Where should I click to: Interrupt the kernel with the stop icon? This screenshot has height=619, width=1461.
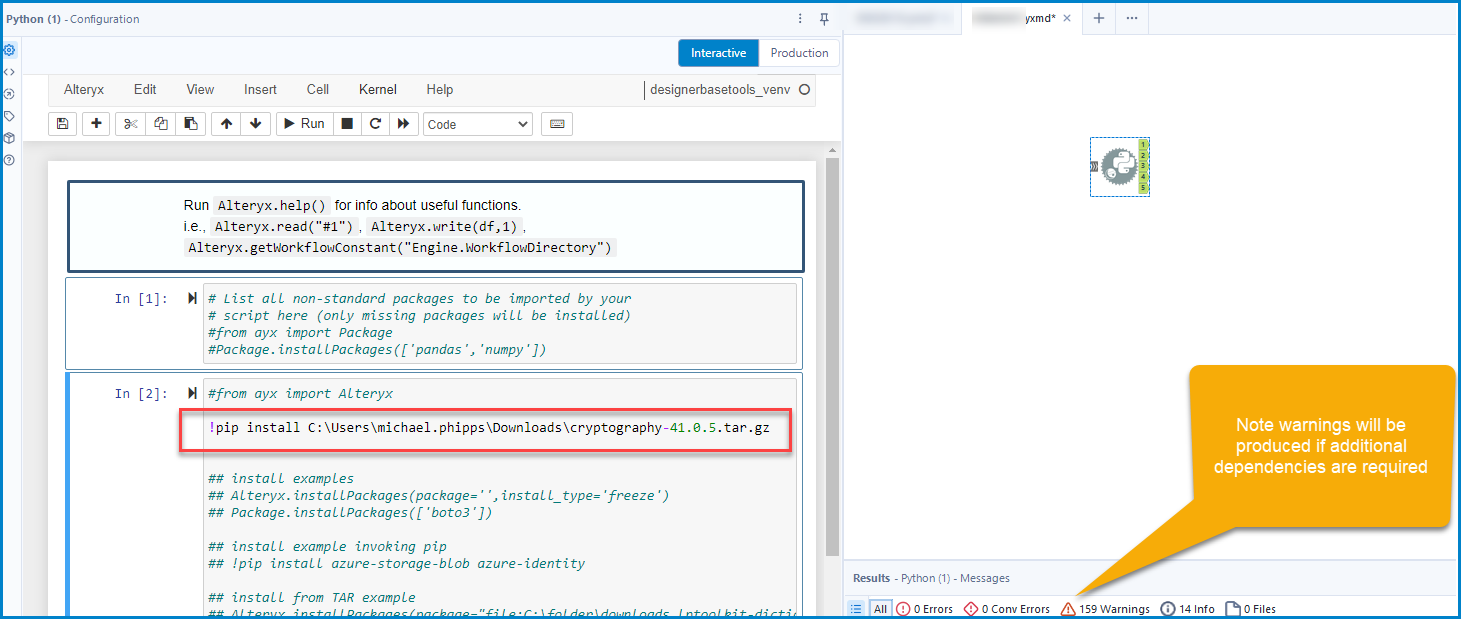[x=347, y=124]
